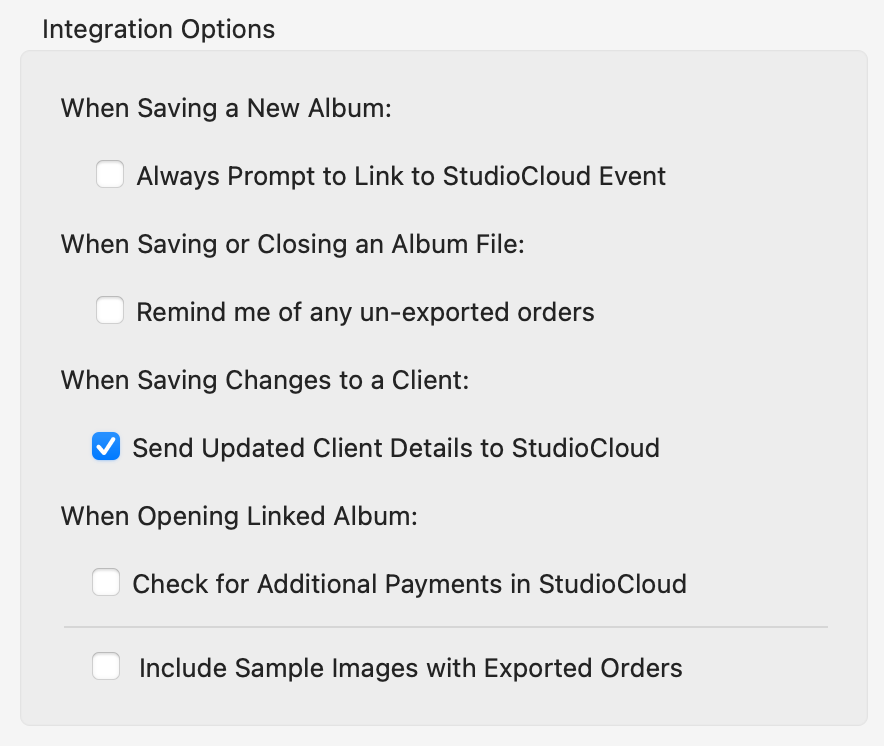Screen dimensions: 884x746
Task: Click 'When Saving or Closing an Album File:' heading
Action: click(x=292, y=244)
